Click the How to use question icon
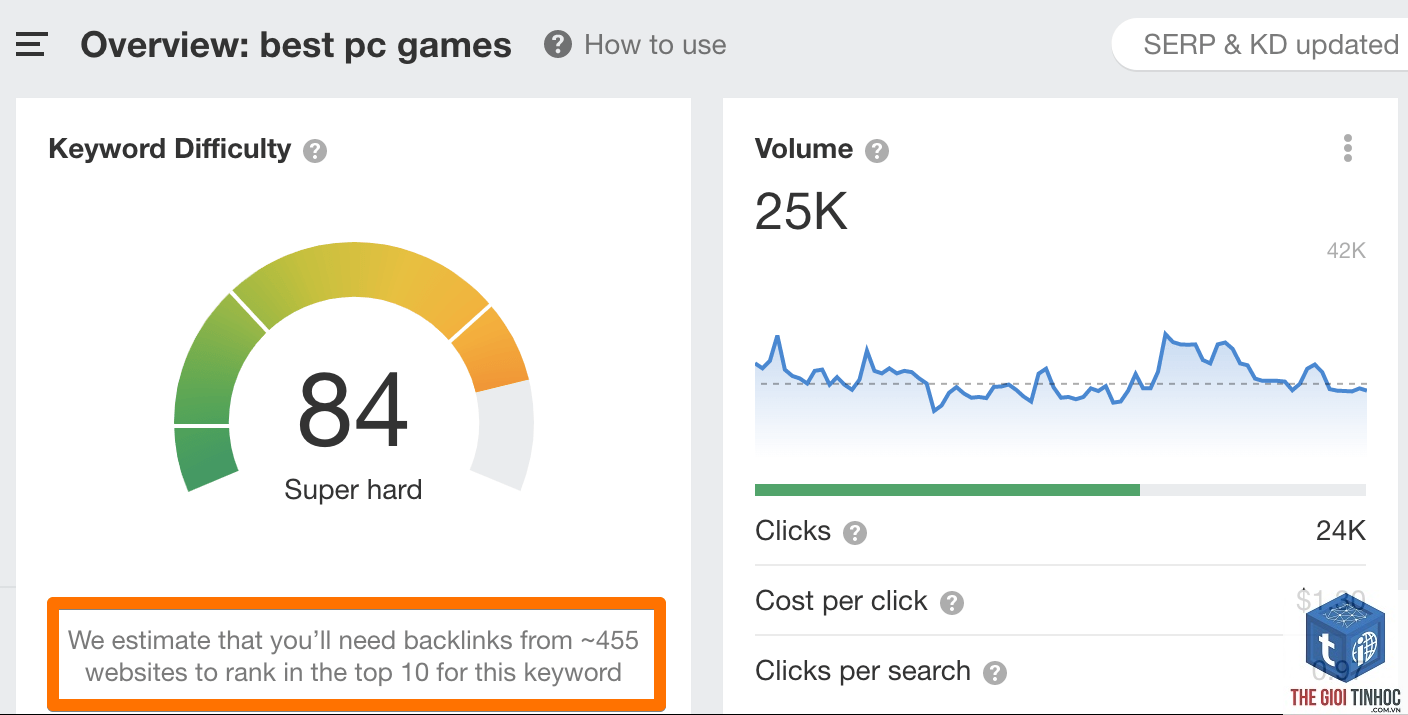Viewport: 1408px width, 715px height. 558,45
